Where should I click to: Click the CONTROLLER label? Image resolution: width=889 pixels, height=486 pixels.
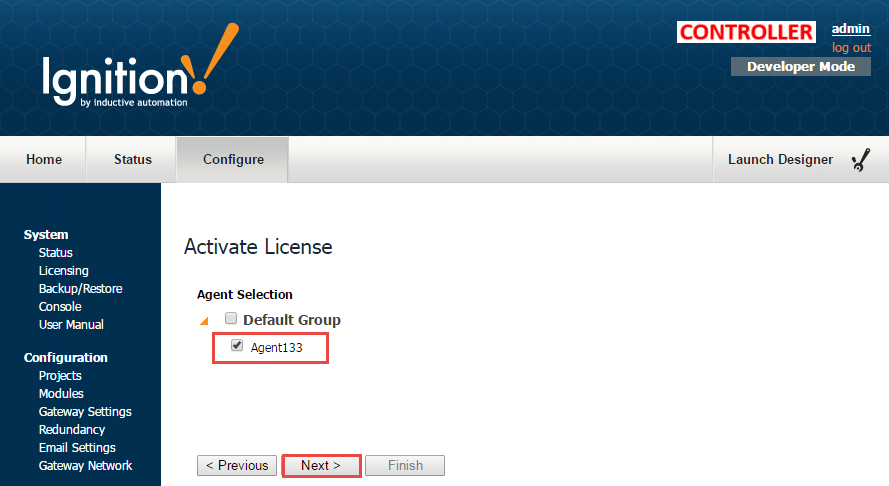746,32
